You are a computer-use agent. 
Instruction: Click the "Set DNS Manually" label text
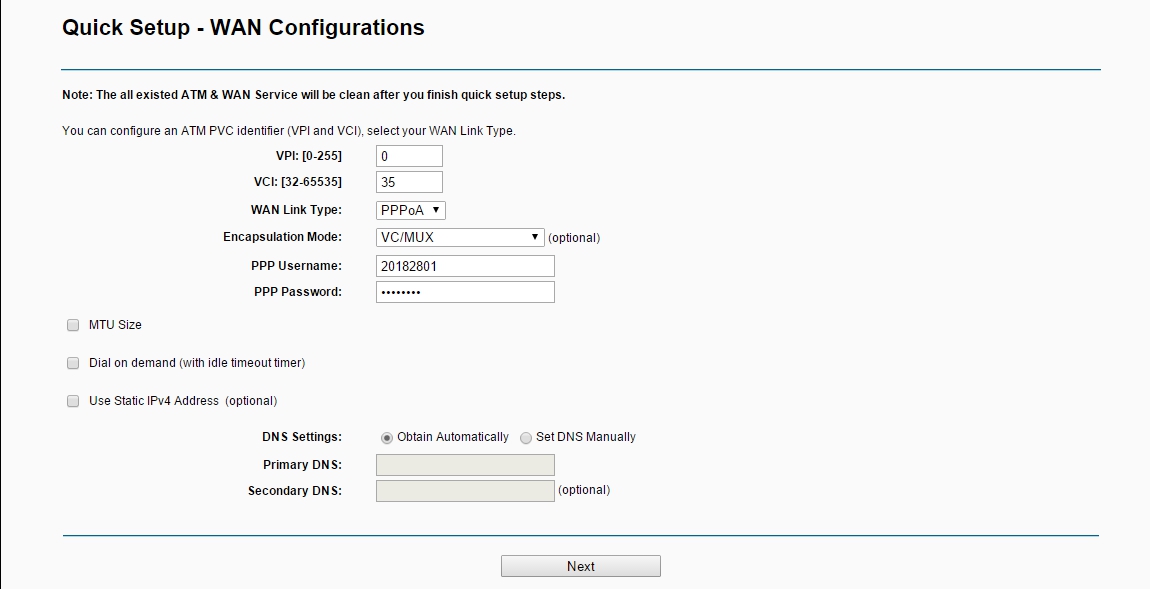click(x=585, y=437)
